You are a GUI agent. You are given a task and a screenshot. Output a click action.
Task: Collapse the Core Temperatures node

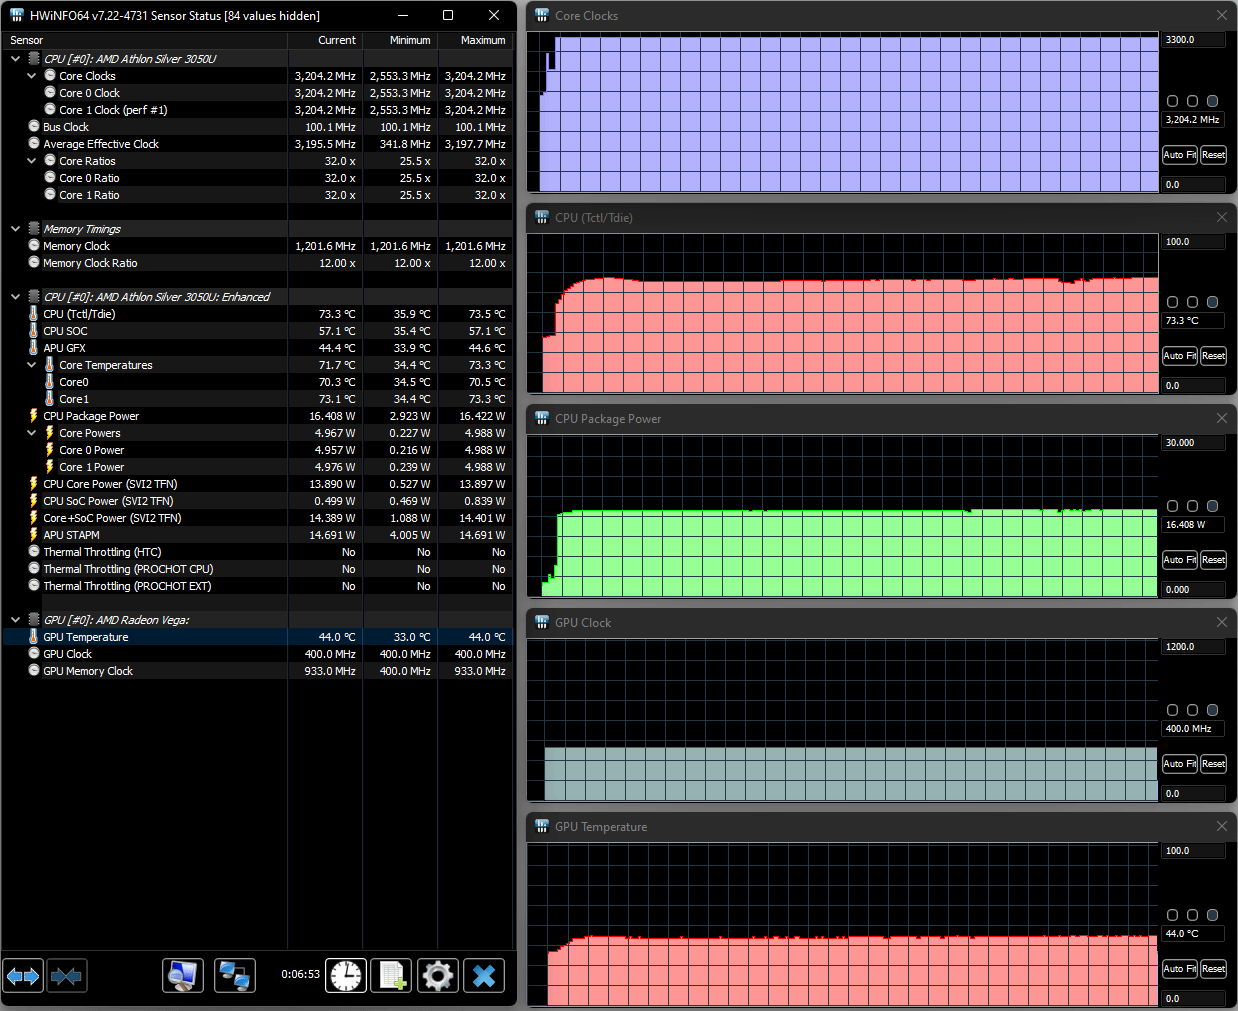click(32, 365)
